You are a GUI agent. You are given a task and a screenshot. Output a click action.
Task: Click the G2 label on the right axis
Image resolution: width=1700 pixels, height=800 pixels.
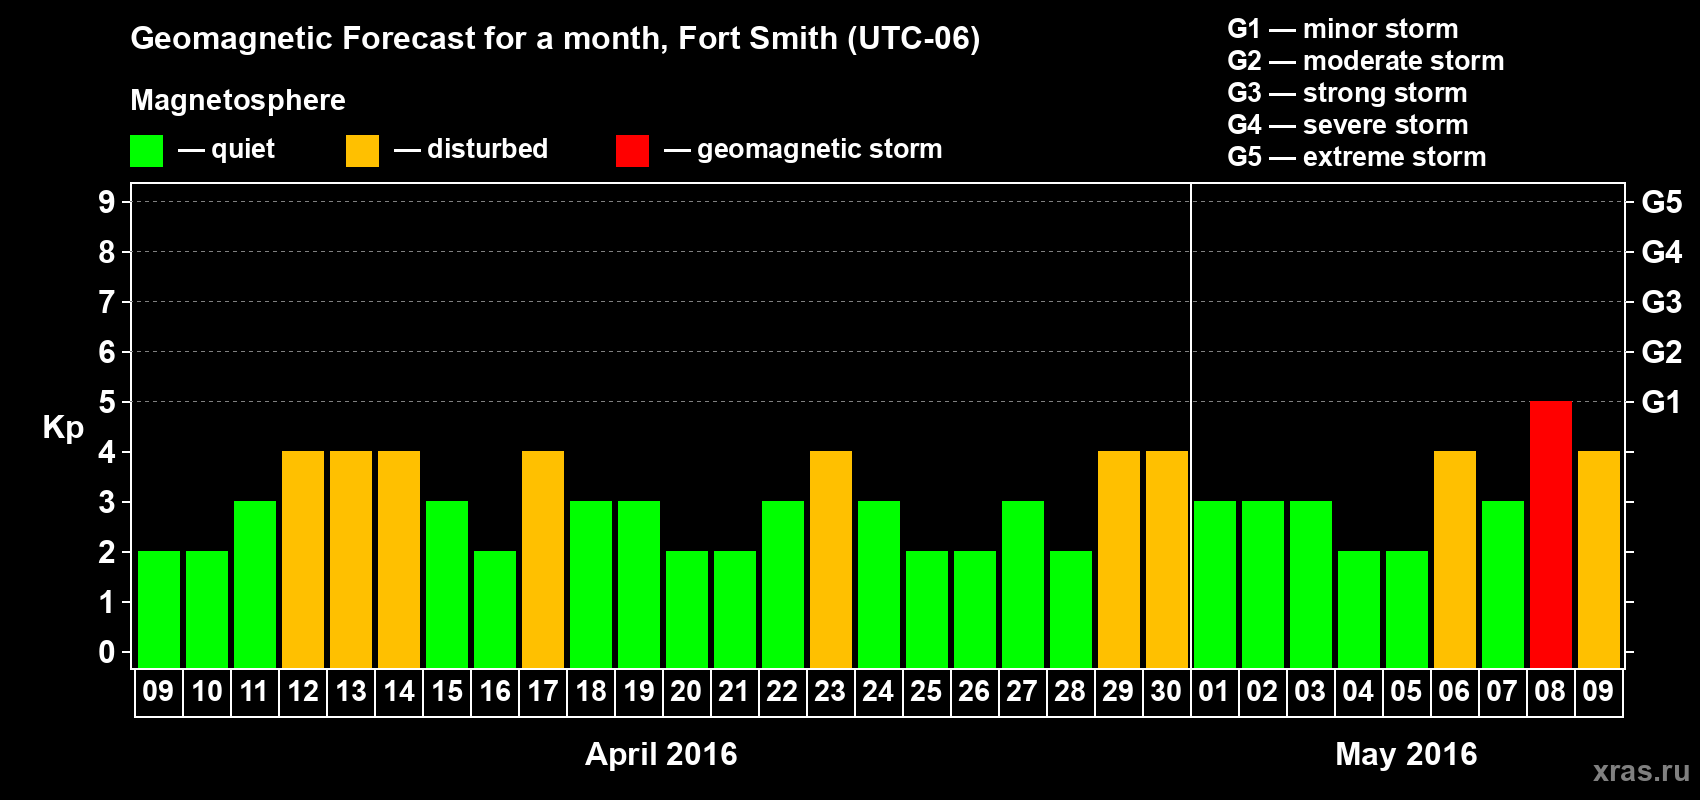click(1662, 352)
